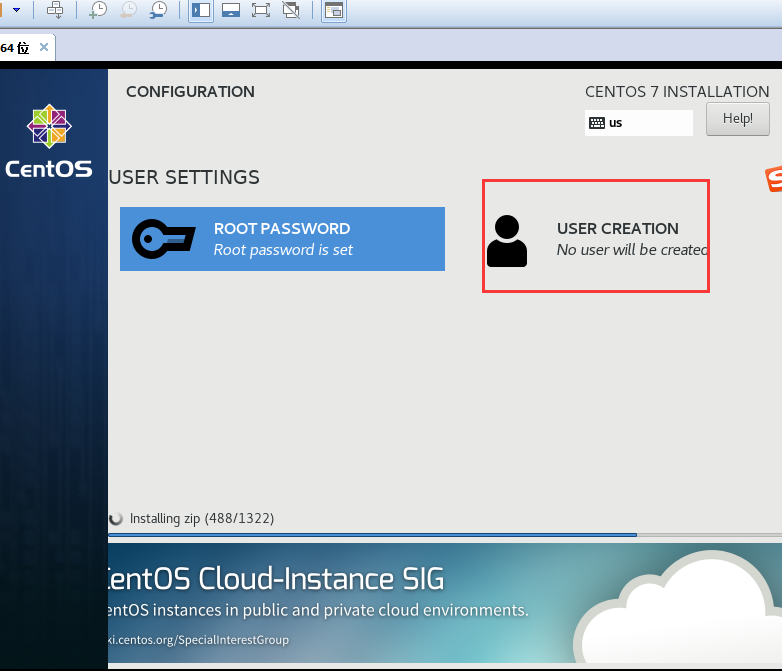Image resolution: width=782 pixels, height=671 pixels.
Task: Click the user silhouette icon
Action: tap(507, 241)
